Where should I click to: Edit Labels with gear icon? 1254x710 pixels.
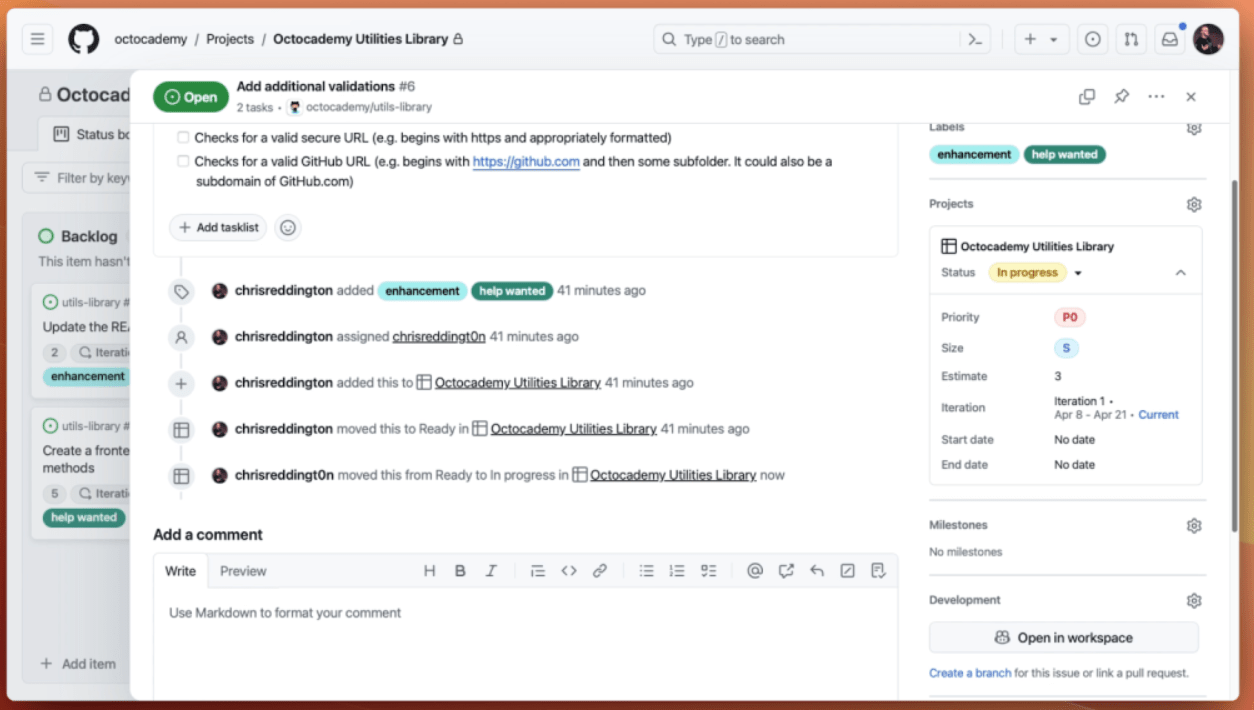[1193, 129]
